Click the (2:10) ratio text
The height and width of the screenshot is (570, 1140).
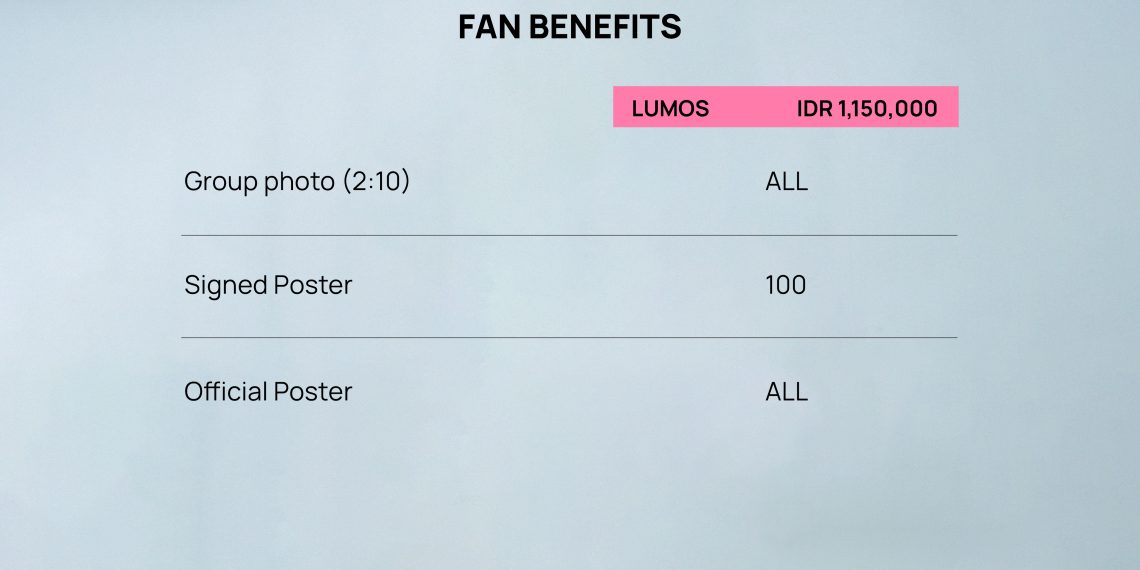[x=376, y=181]
